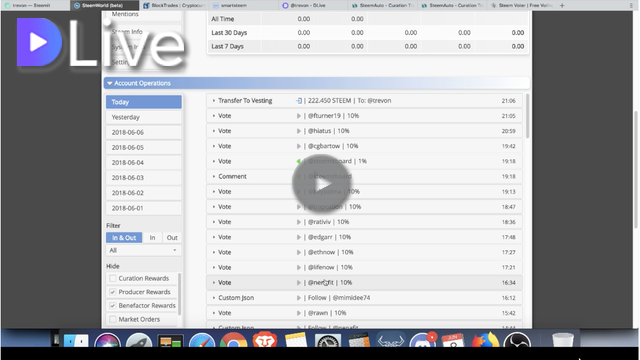Open Safari from the dock
This screenshot has width=640, height=360.
(x=202, y=340)
